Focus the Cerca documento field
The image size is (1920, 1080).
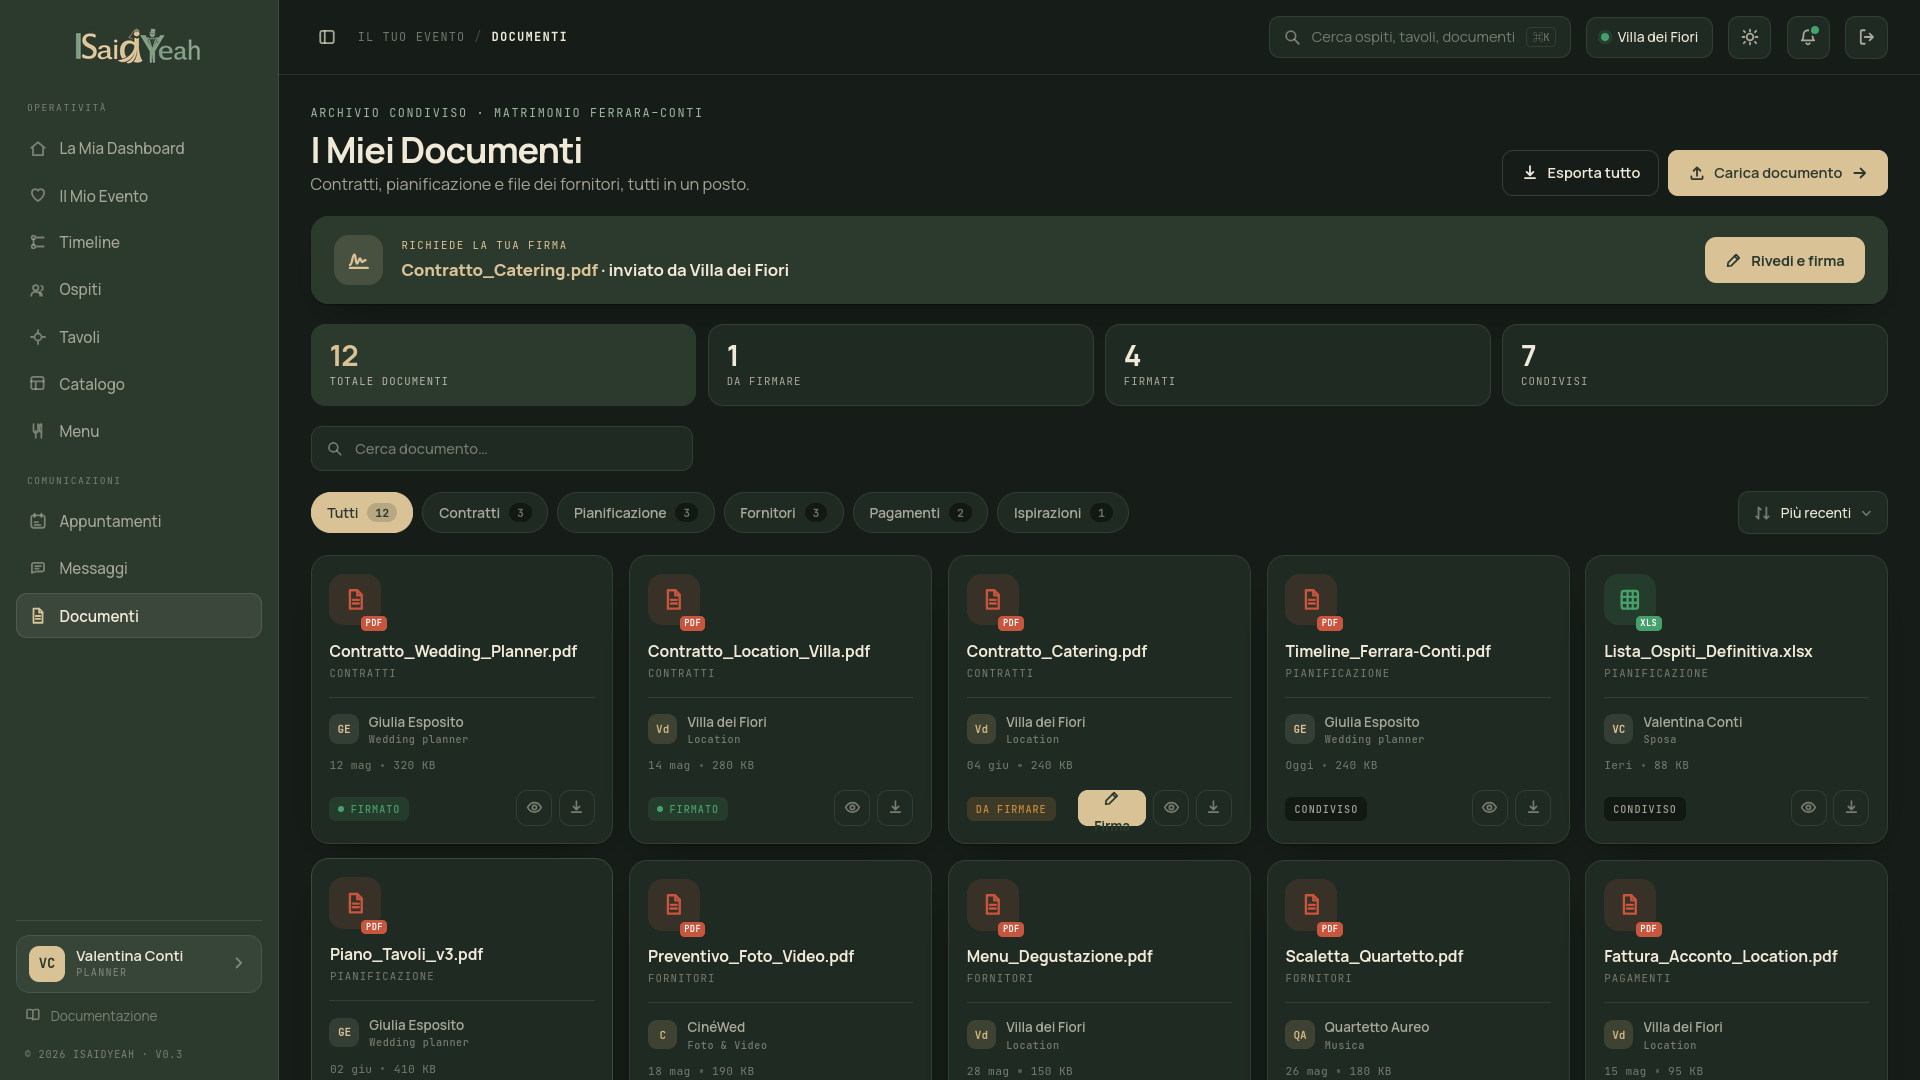tap(502, 449)
